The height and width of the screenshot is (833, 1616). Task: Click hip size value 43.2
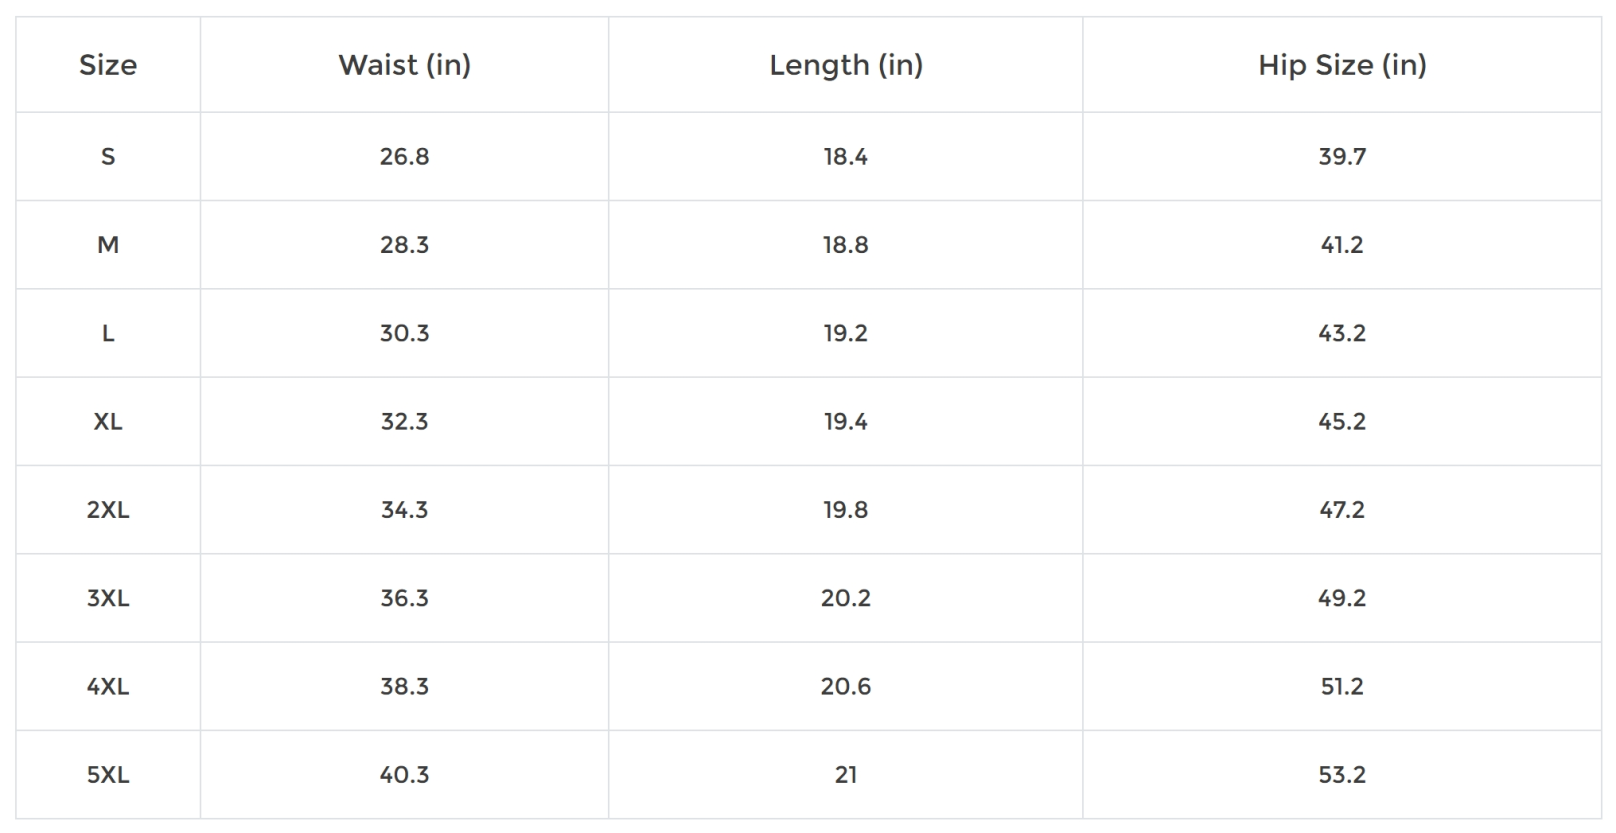pos(1342,333)
